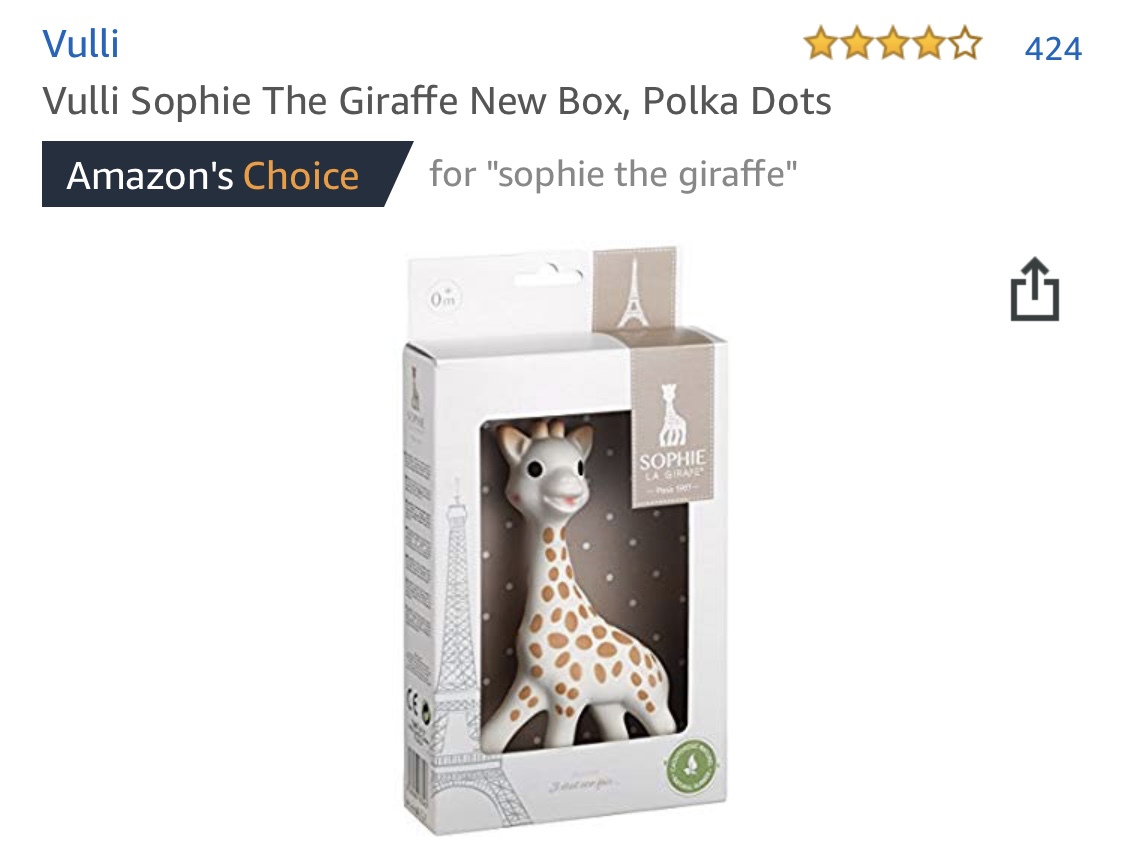The width and height of the screenshot is (1125, 867).
Task: Select the last half-empty rating star
Action: [x=965, y=44]
